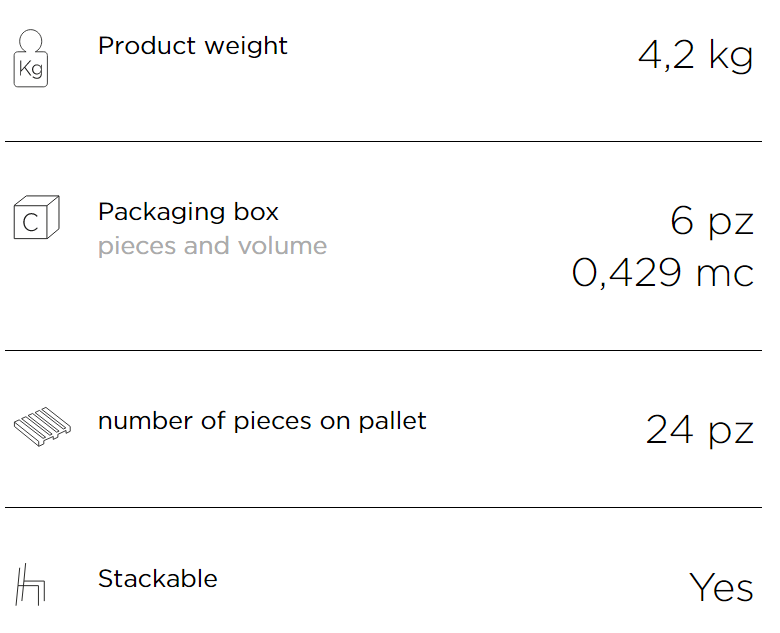Click the letter C inside box icon

coord(30,222)
